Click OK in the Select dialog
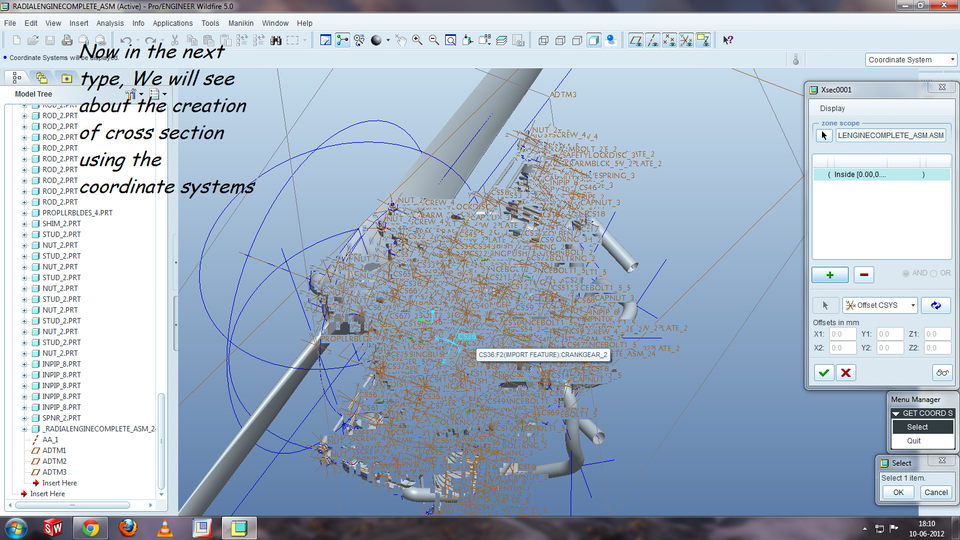The width and height of the screenshot is (960, 540). (898, 492)
